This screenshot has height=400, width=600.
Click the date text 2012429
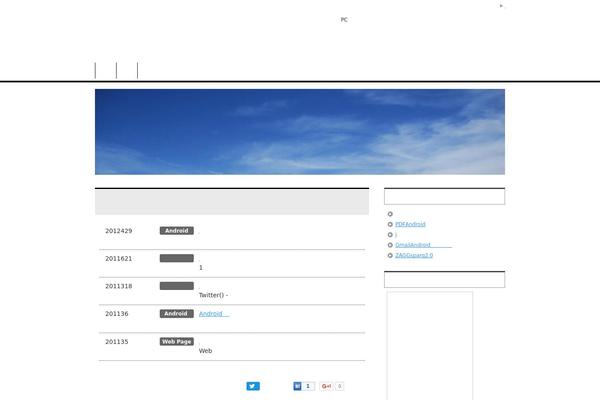coord(119,231)
